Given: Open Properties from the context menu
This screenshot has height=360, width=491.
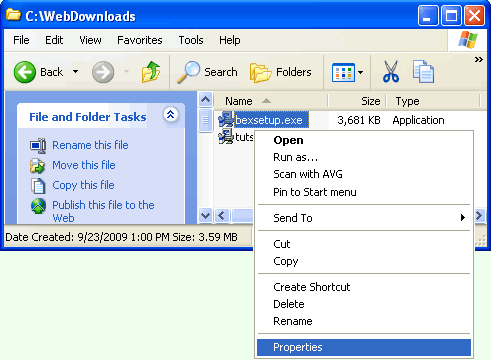Looking at the screenshot, I should pyautogui.click(x=364, y=347).
